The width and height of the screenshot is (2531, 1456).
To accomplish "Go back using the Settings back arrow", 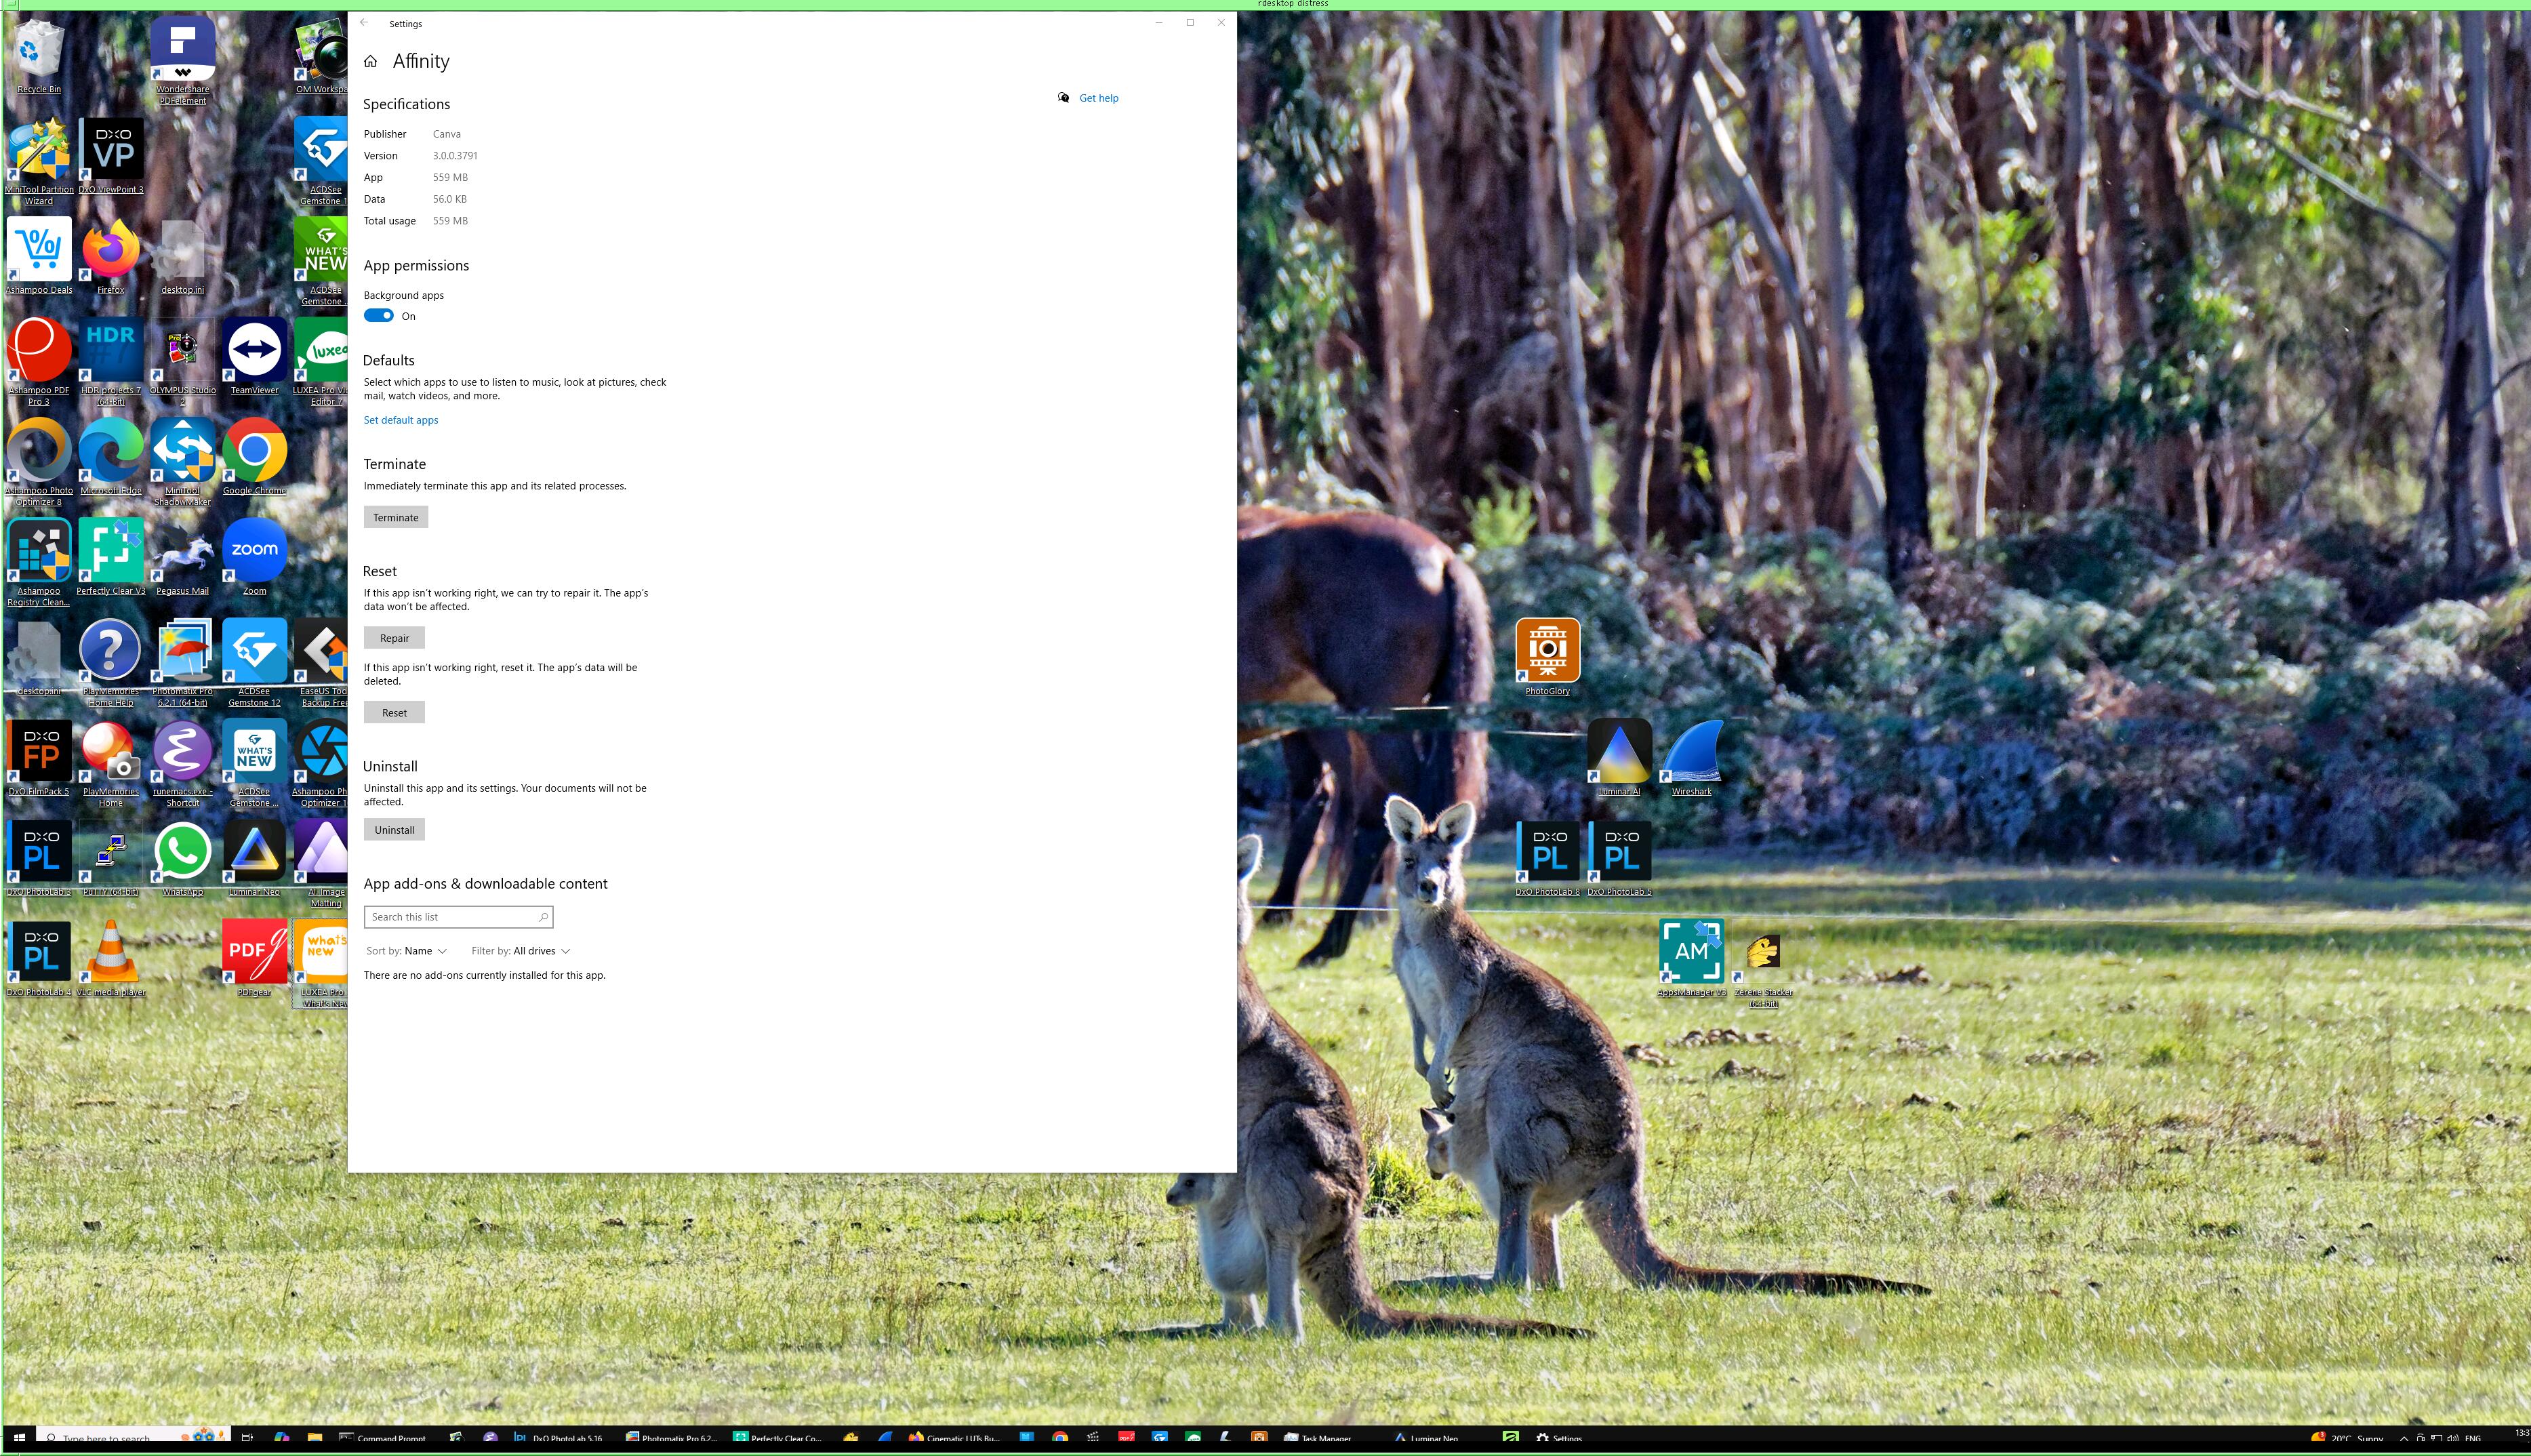I will (x=364, y=23).
